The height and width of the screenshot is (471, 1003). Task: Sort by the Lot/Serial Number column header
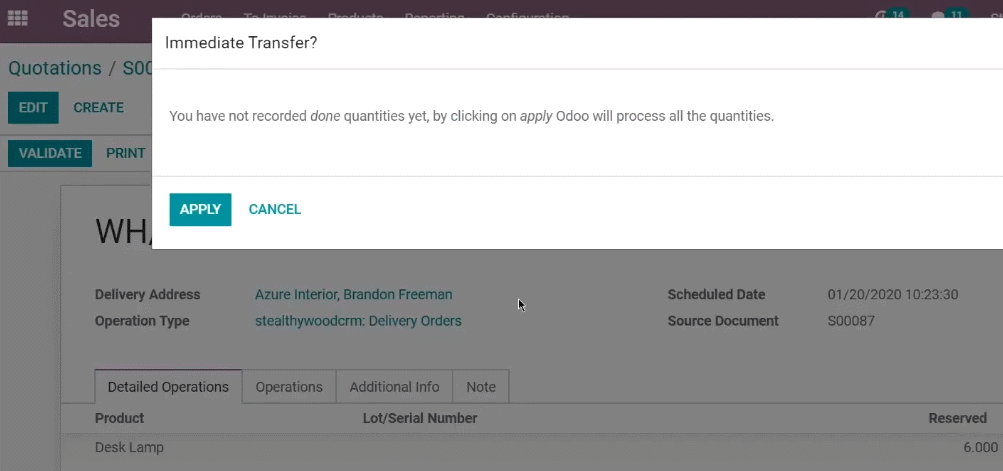click(x=420, y=418)
